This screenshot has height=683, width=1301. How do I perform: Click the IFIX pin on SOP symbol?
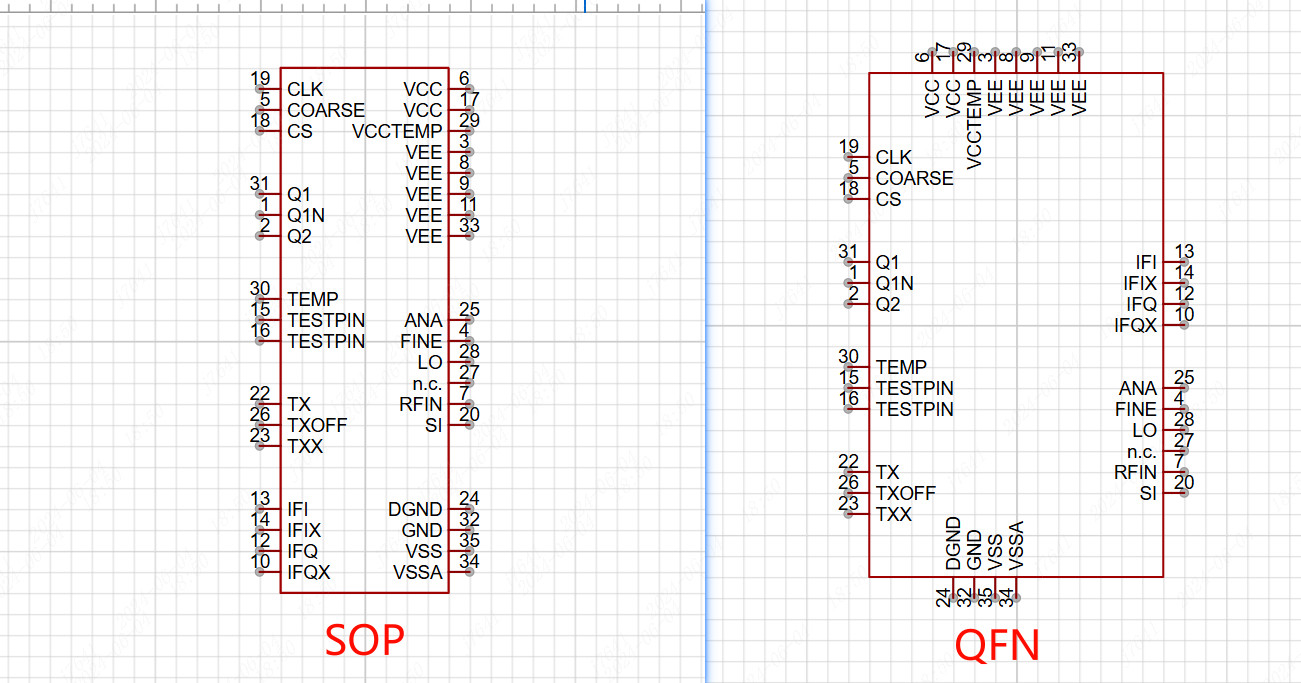tap(304, 531)
